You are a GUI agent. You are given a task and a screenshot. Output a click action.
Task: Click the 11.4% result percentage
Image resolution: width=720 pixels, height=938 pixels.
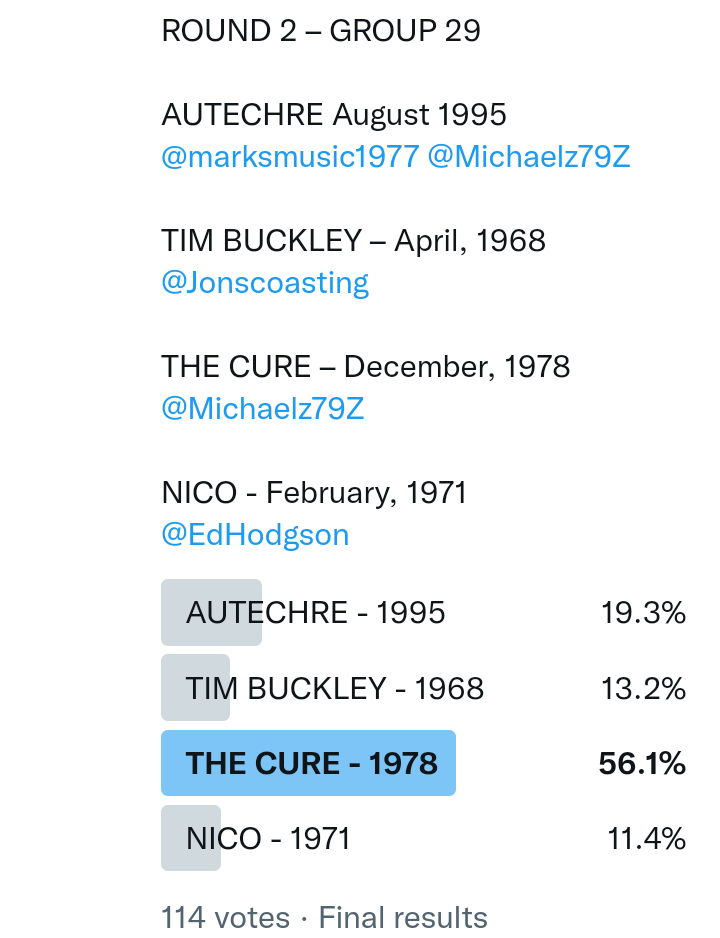tap(646, 838)
